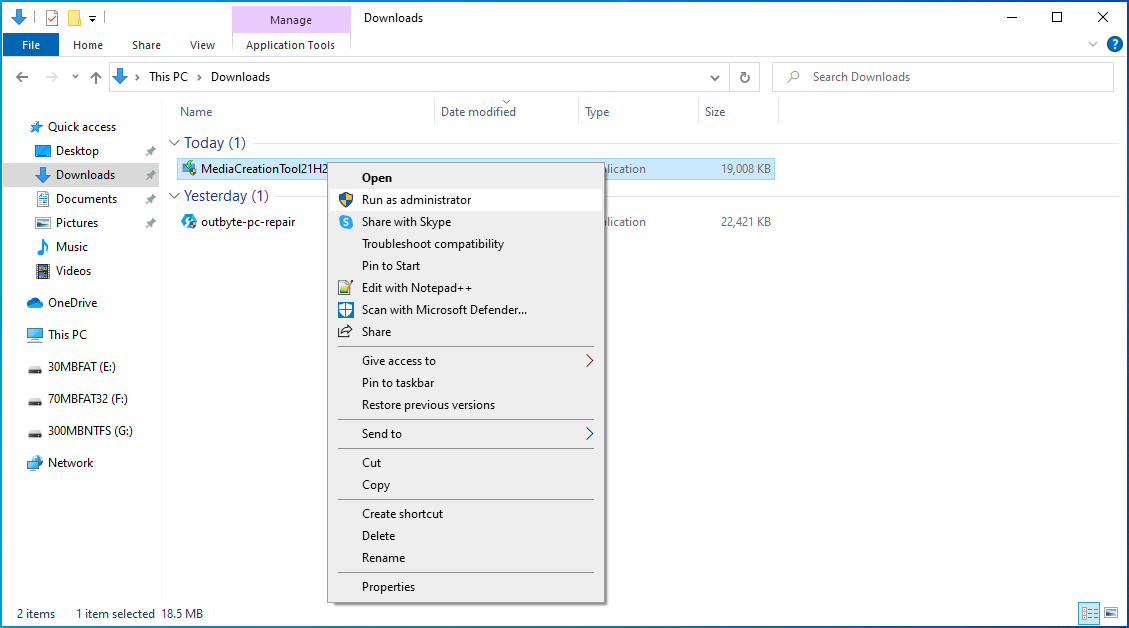Viewport: 1129px width, 628px height.
Task: Select Troubleshoot compatibility
Action: (x=422, y=243)
